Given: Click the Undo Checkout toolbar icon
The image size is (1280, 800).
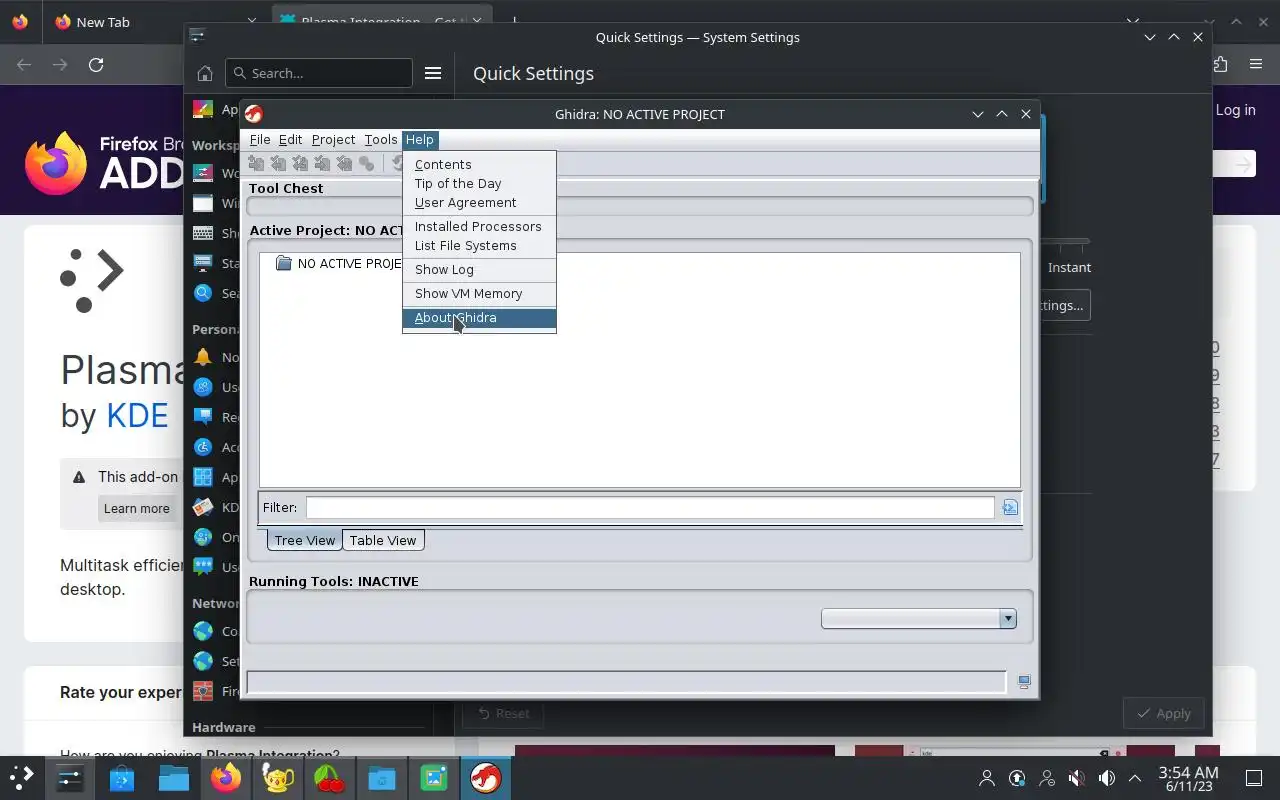Looking at the screenshot, I should (345, 163).
